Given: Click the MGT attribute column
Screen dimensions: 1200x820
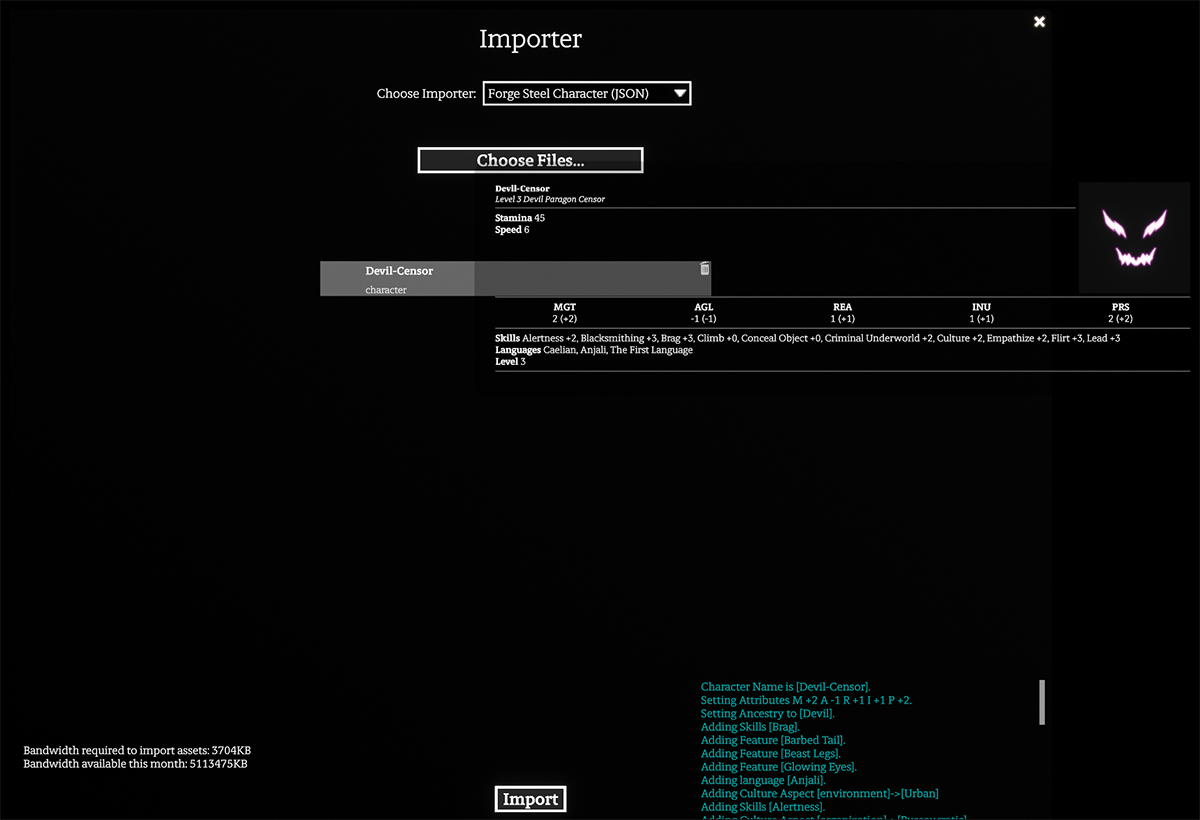Looking at the screenshot, I should pos(565,313).
